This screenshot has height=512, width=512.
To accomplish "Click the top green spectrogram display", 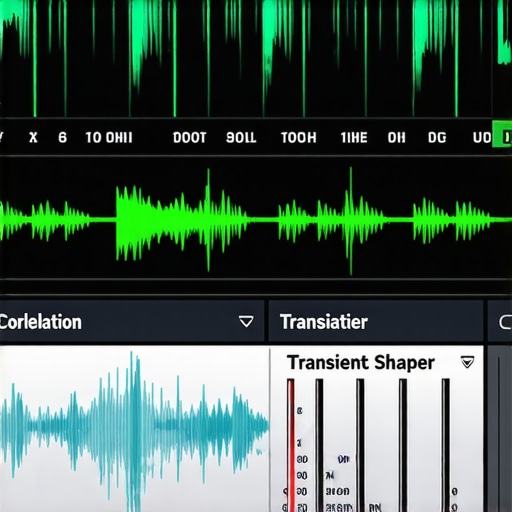I will 256,58.
